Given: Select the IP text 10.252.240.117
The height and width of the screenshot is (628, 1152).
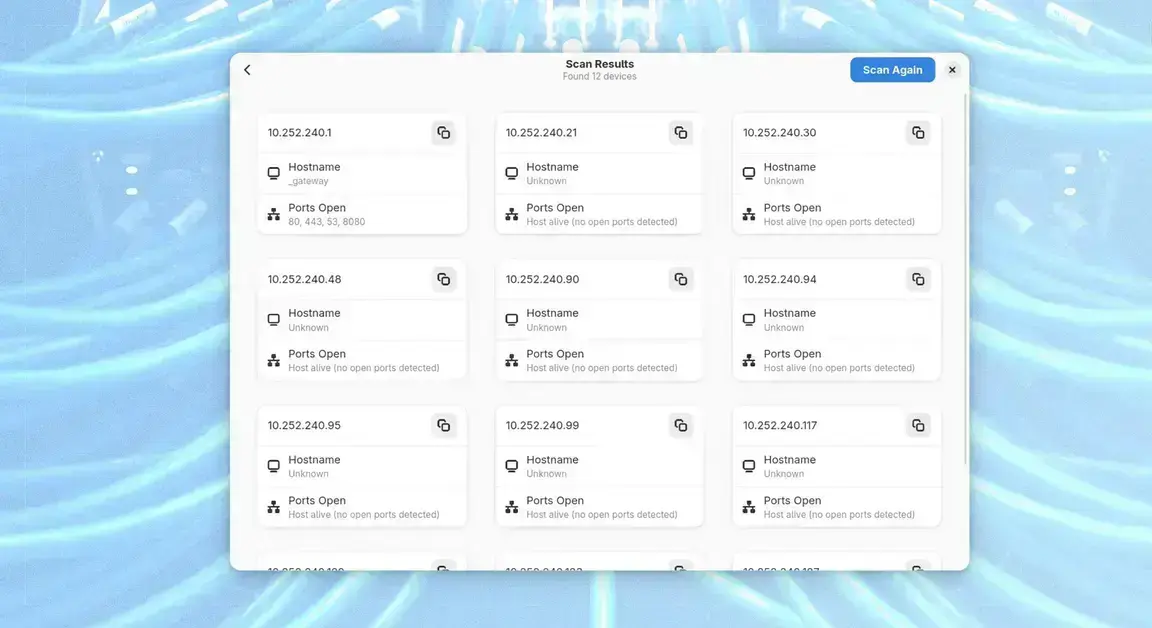Looking at the screenshot, I should tap(780, 425).
